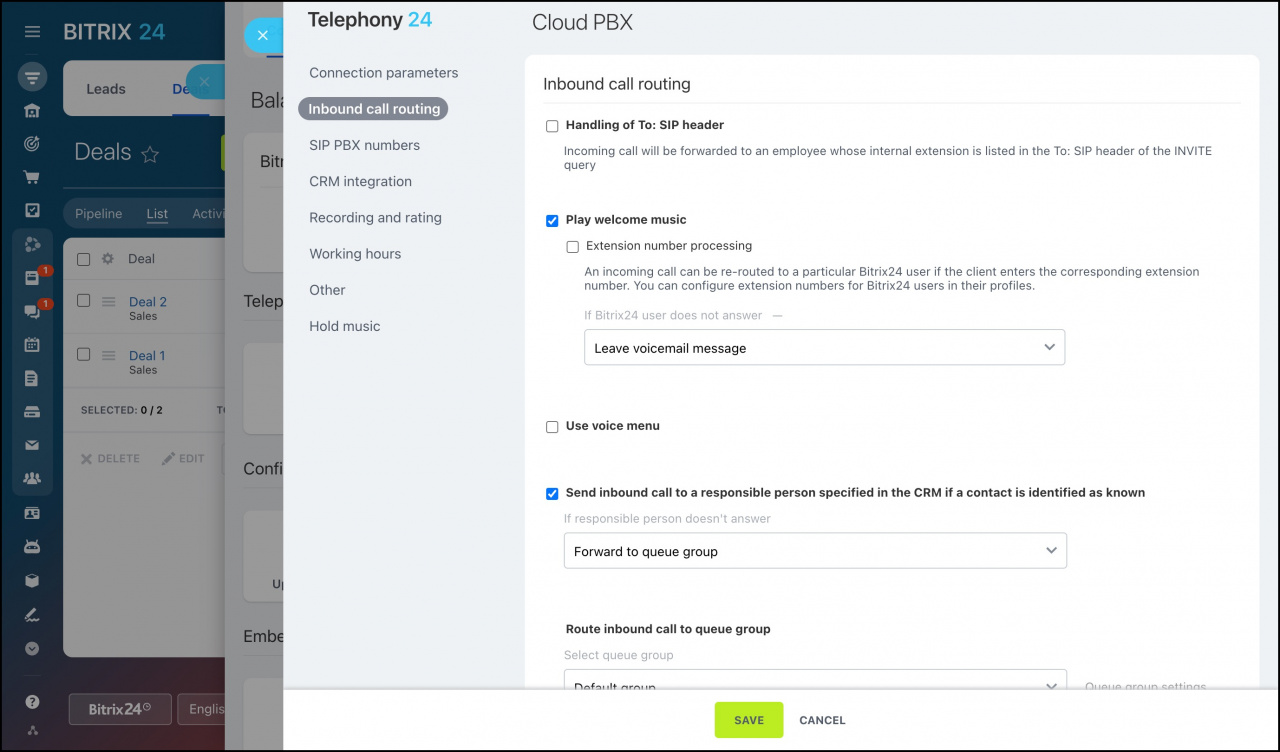Image resolution: width=1280 pixels, height=752 pixels.
Task: Select the Deal 1 row checkbox
Action: point(84,354)
